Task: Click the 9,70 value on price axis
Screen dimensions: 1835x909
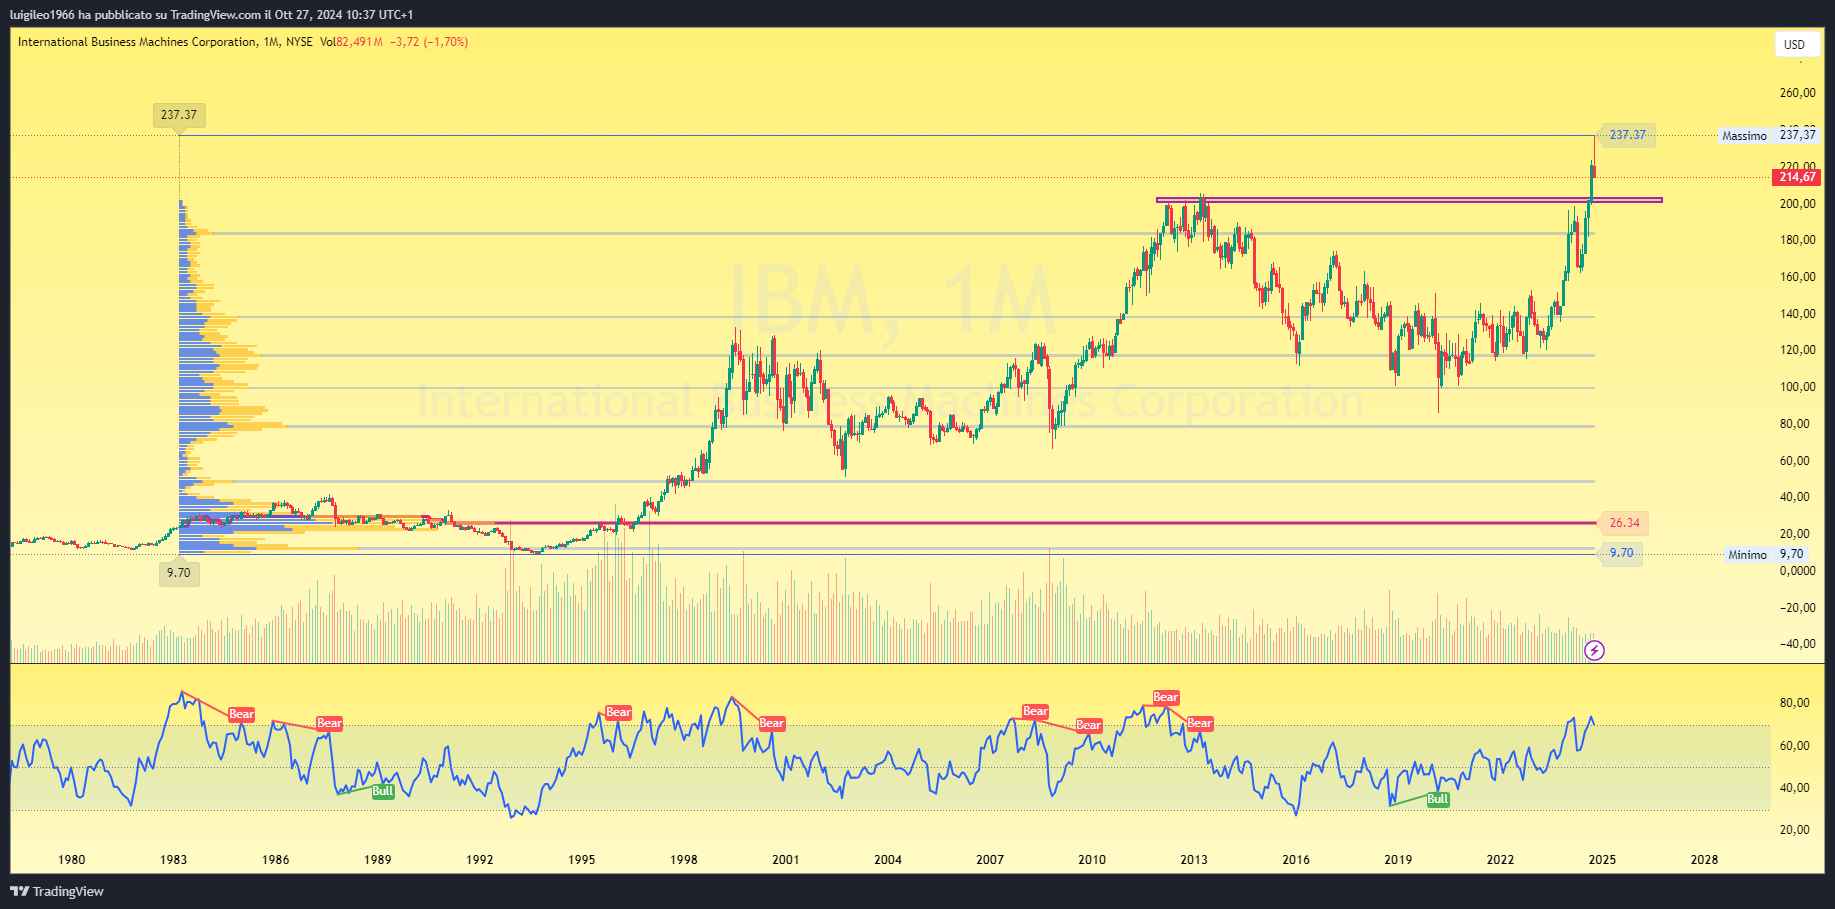Action: (1792, 554)
